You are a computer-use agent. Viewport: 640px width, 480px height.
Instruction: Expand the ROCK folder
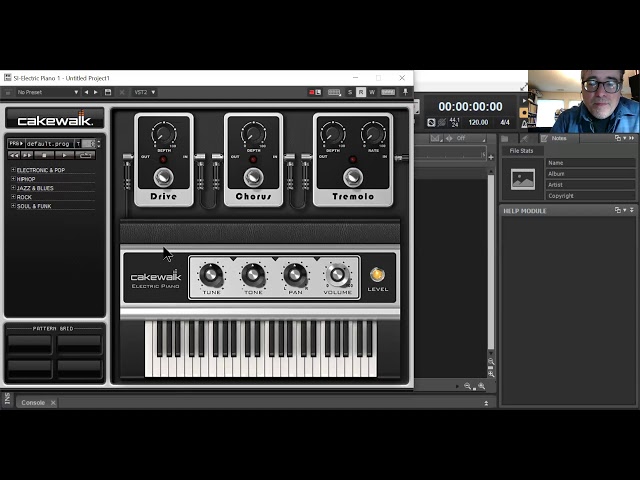tap(13, 196)
